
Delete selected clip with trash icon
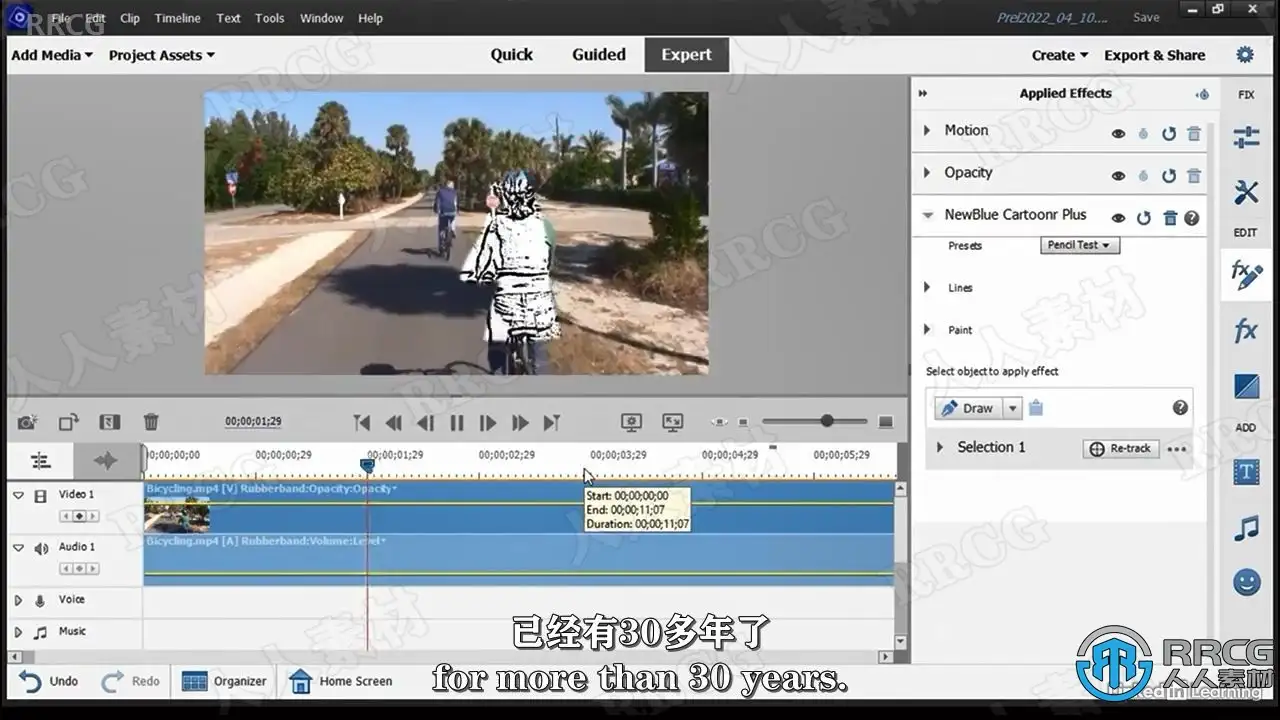tap(151, 423)
